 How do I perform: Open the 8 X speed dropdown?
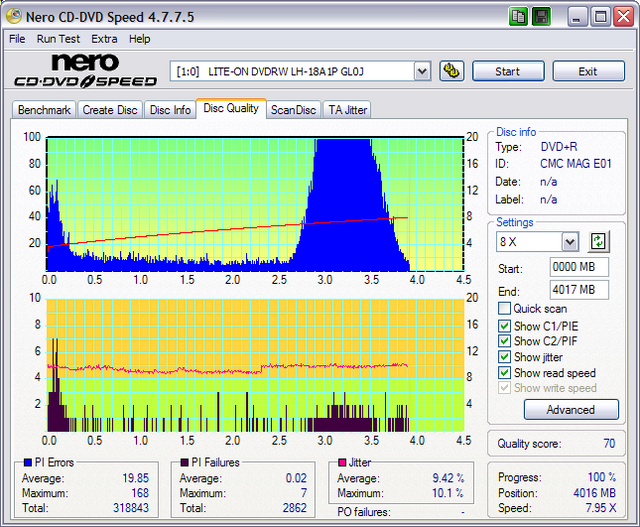[570, 242]
